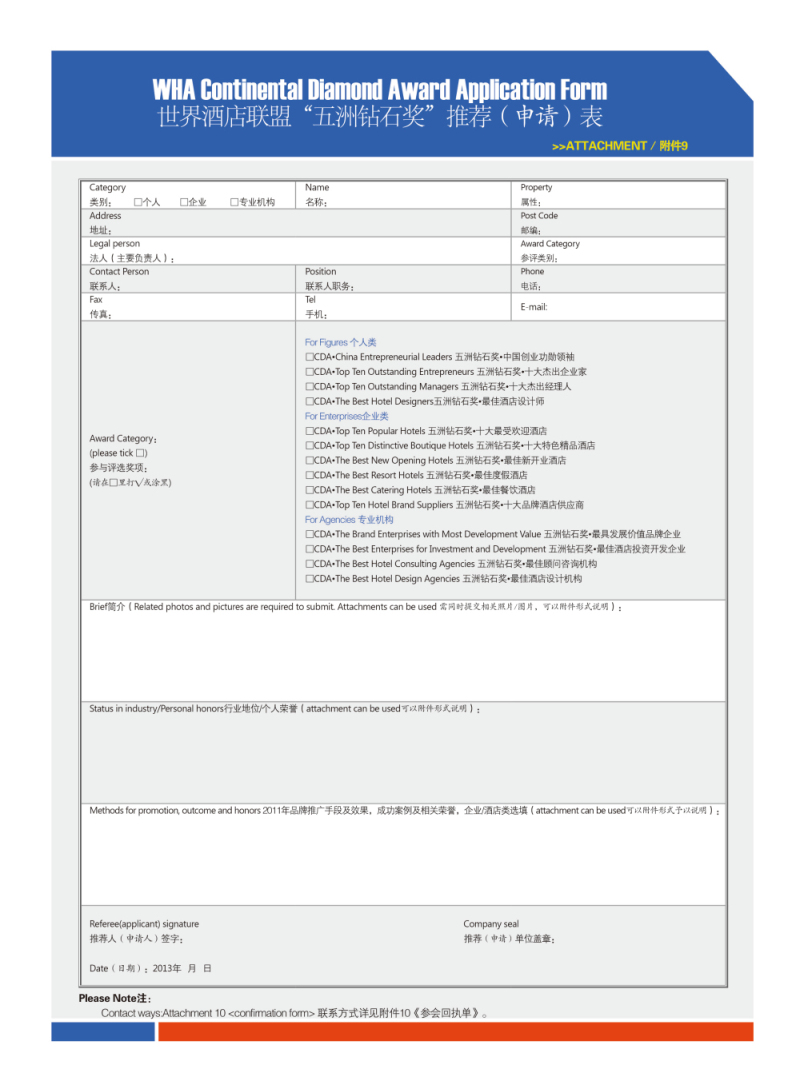Check CDA China Entrepreneurial Leaders award box
The image size is (800, 1085).
(x=310, y=357)
